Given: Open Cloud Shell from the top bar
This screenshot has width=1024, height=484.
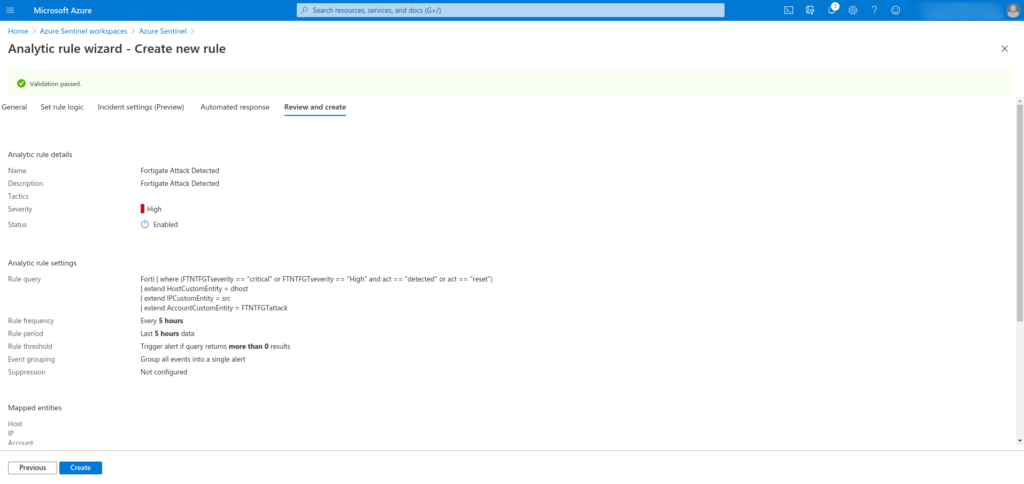Looking at the screenshot, I should [x=788, y=10].
